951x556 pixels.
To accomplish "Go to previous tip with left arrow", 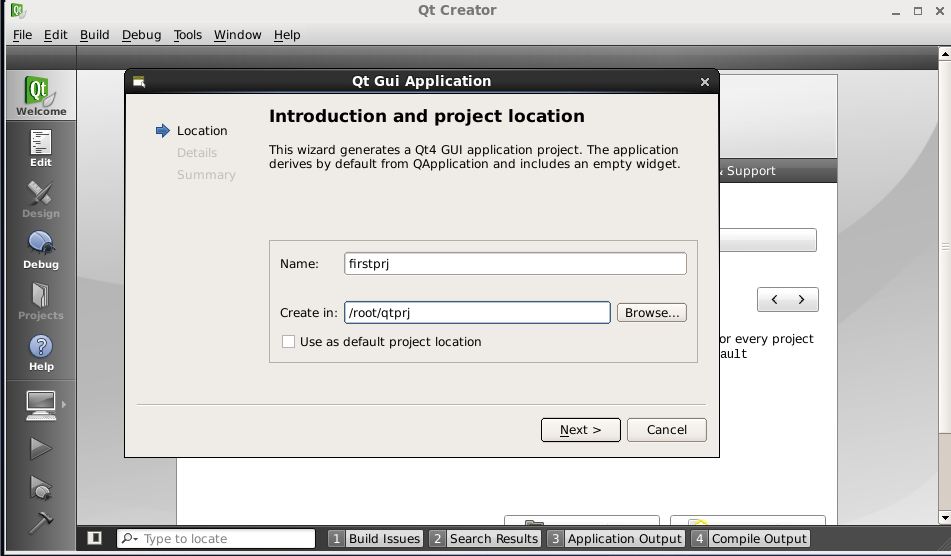I will click(x=774, y=300).
